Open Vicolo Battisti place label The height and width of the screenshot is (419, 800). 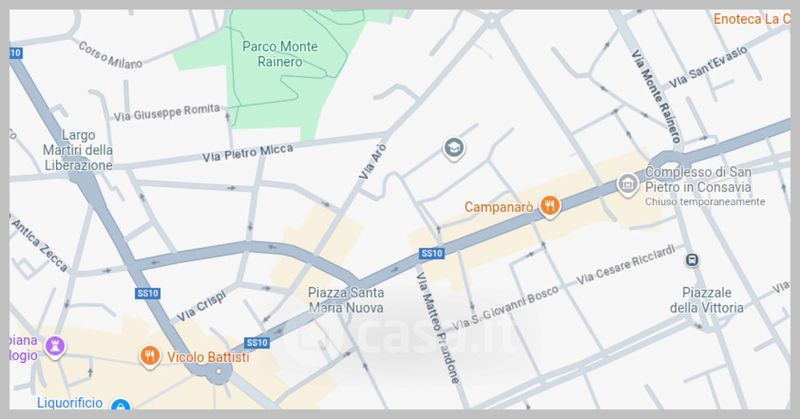tap(208, 357)
